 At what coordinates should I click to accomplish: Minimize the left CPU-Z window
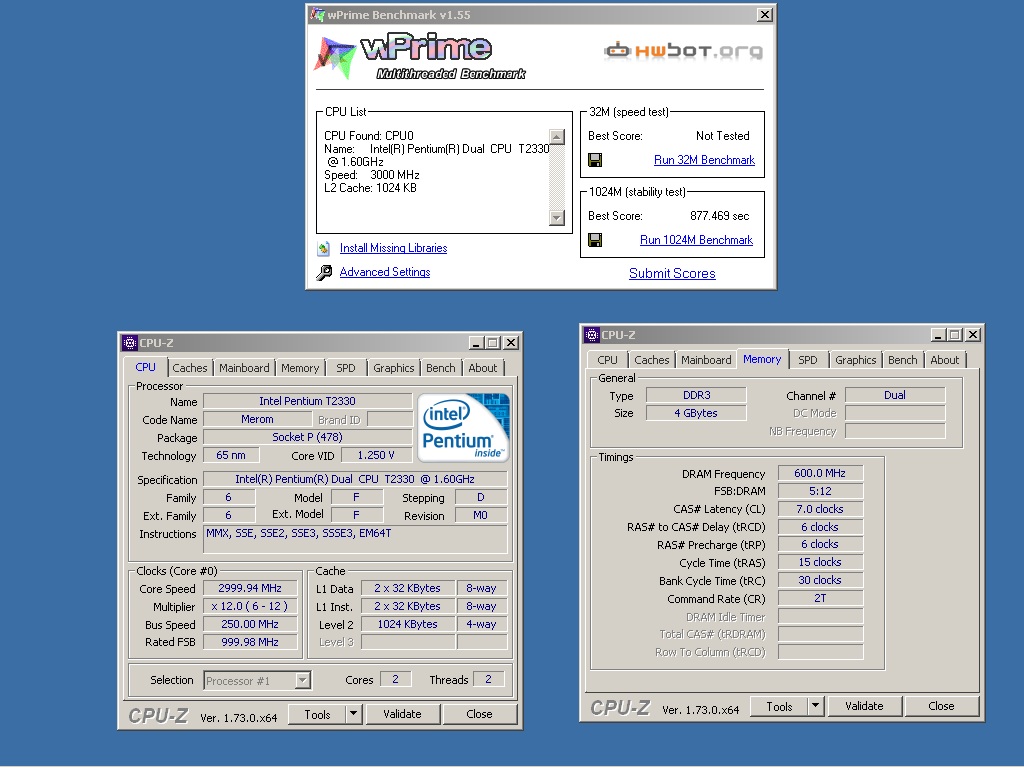pos(475,343)
